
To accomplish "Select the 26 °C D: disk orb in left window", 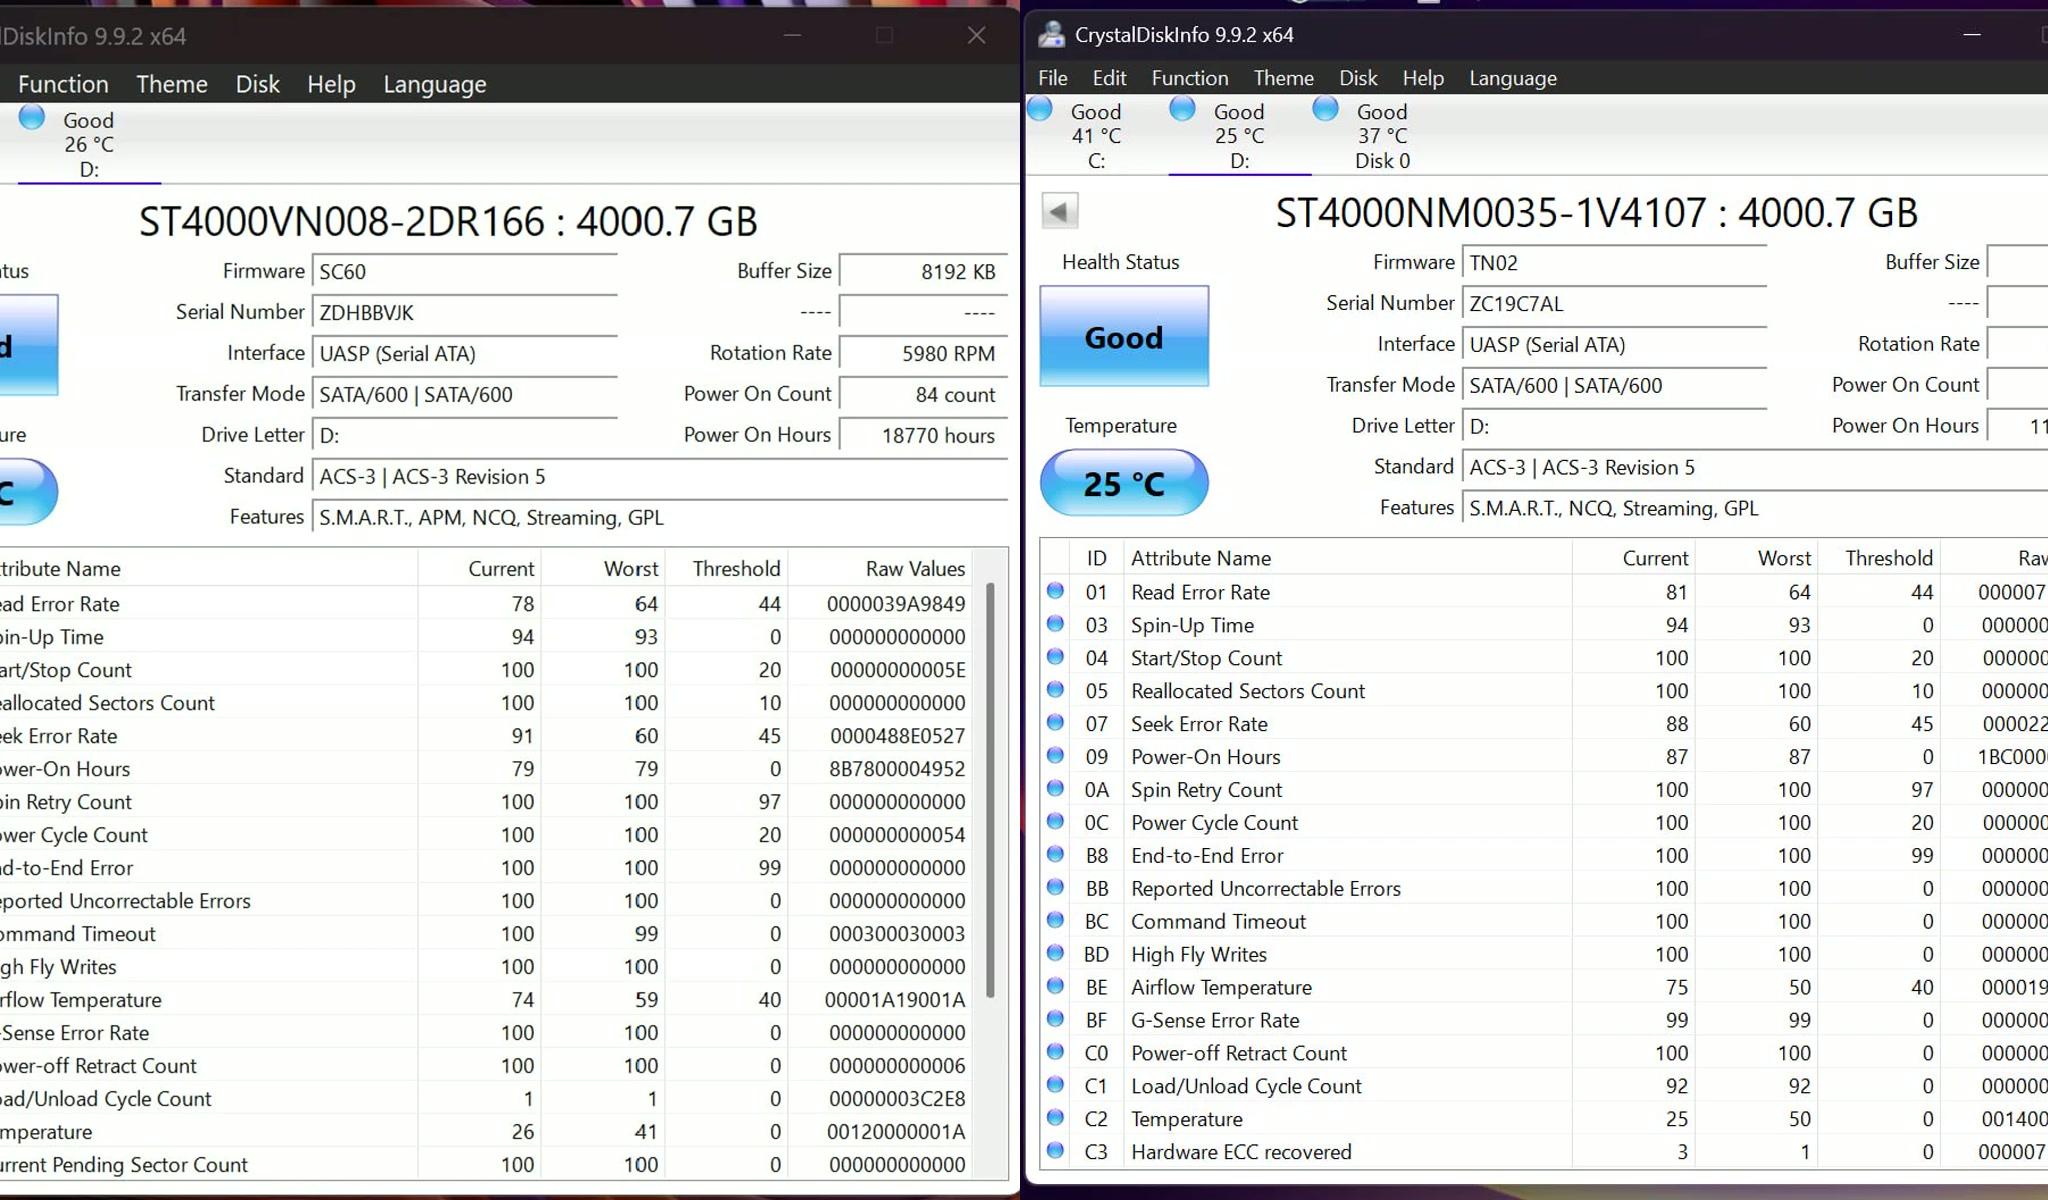I will (x=32, y=117).
